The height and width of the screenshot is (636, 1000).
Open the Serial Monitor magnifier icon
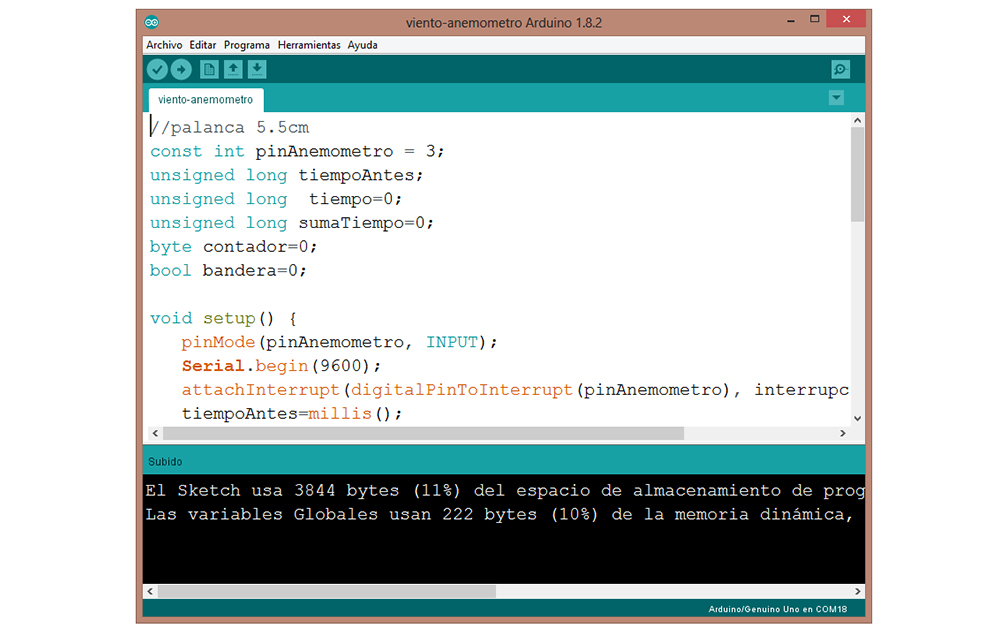pyautogui.click(x=840, y=69)
